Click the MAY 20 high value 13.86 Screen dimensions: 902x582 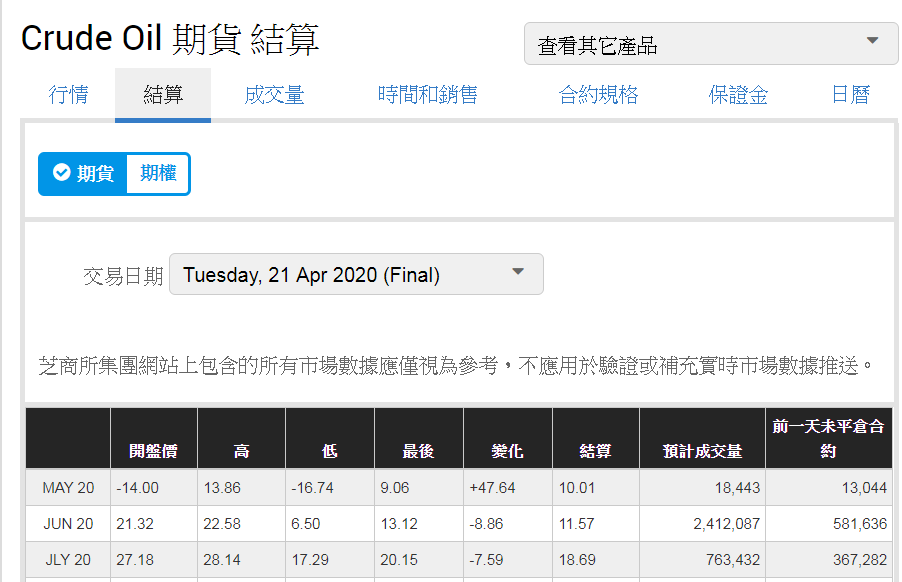click(x=222, y=488)
